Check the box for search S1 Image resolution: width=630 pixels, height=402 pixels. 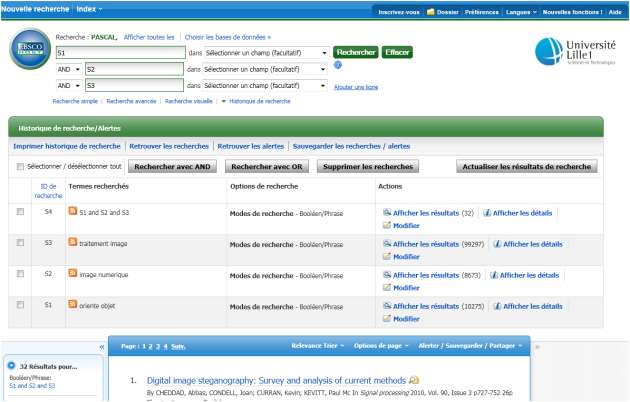pyautogui.click(x=20, y=305)
